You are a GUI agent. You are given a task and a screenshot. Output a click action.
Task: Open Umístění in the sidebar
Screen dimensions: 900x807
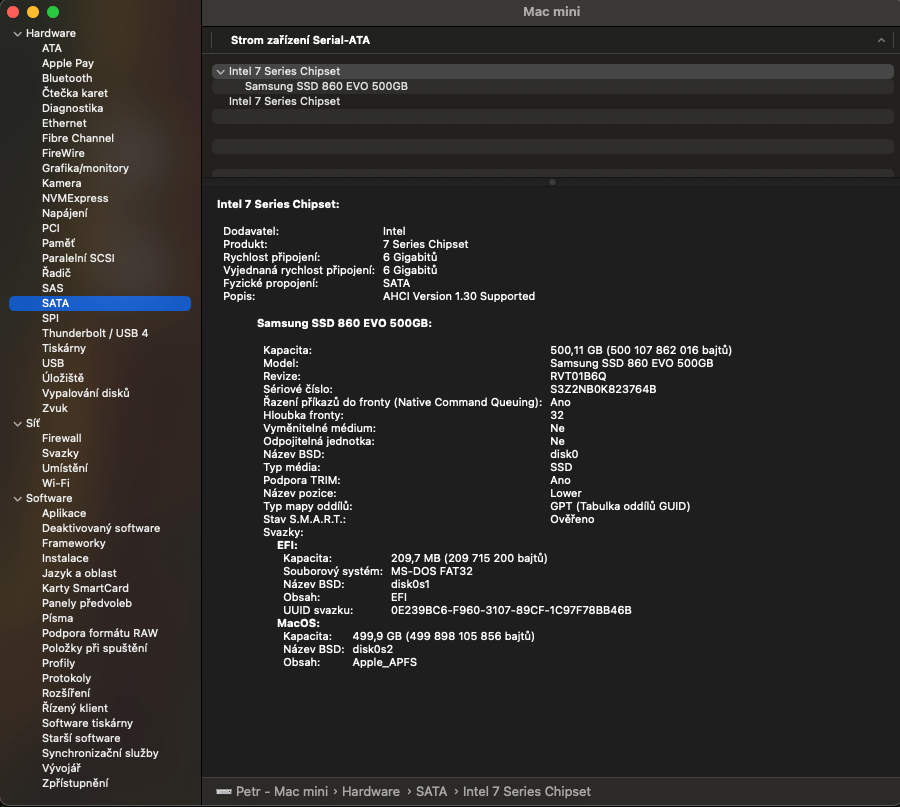(x=65, y=468)
